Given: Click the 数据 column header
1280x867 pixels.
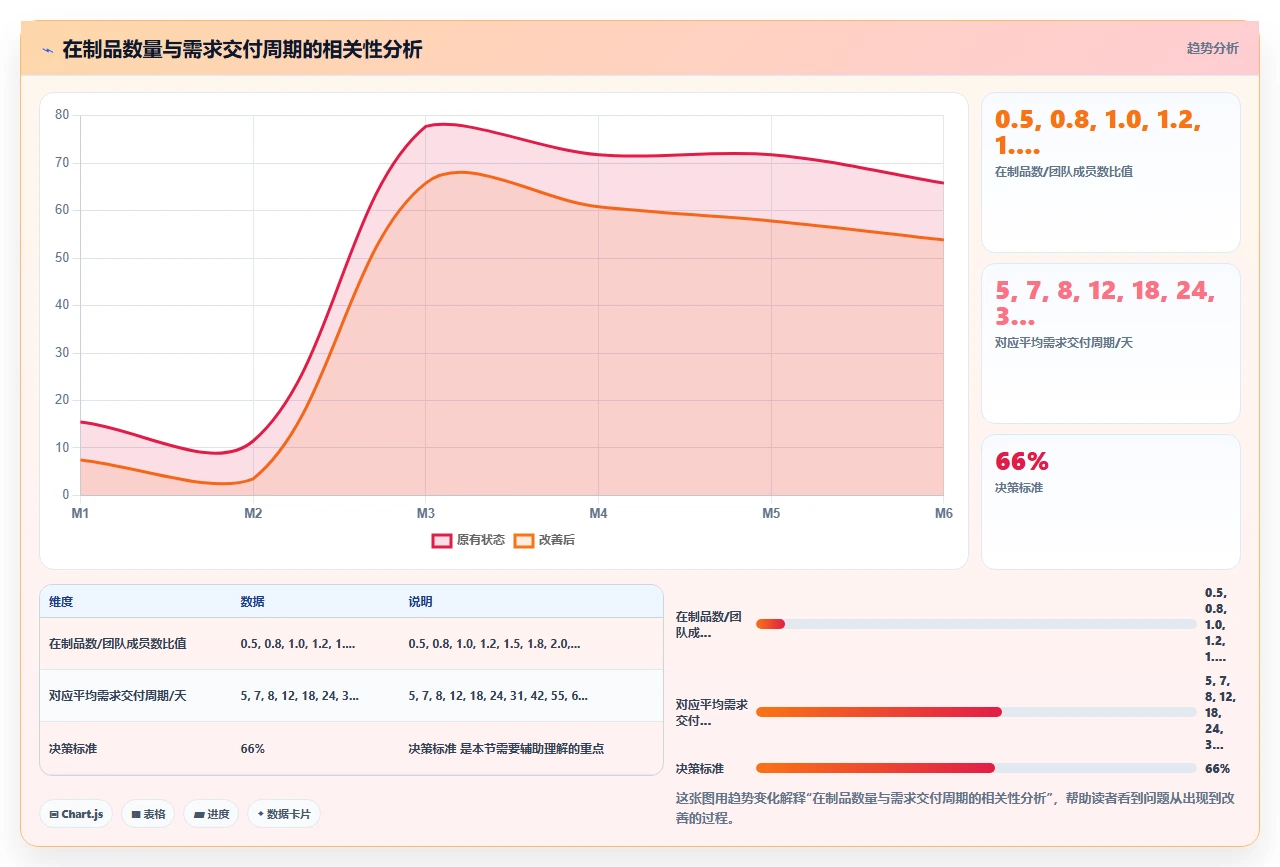Looking at the screenshot, I should pyautogui.click(x=252, y=602).
